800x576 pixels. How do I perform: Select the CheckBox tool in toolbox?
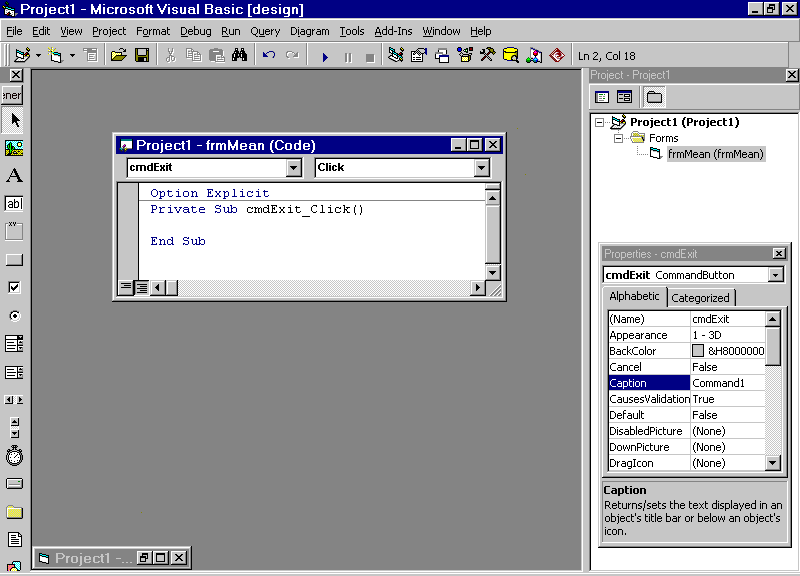tap(14, 288)
